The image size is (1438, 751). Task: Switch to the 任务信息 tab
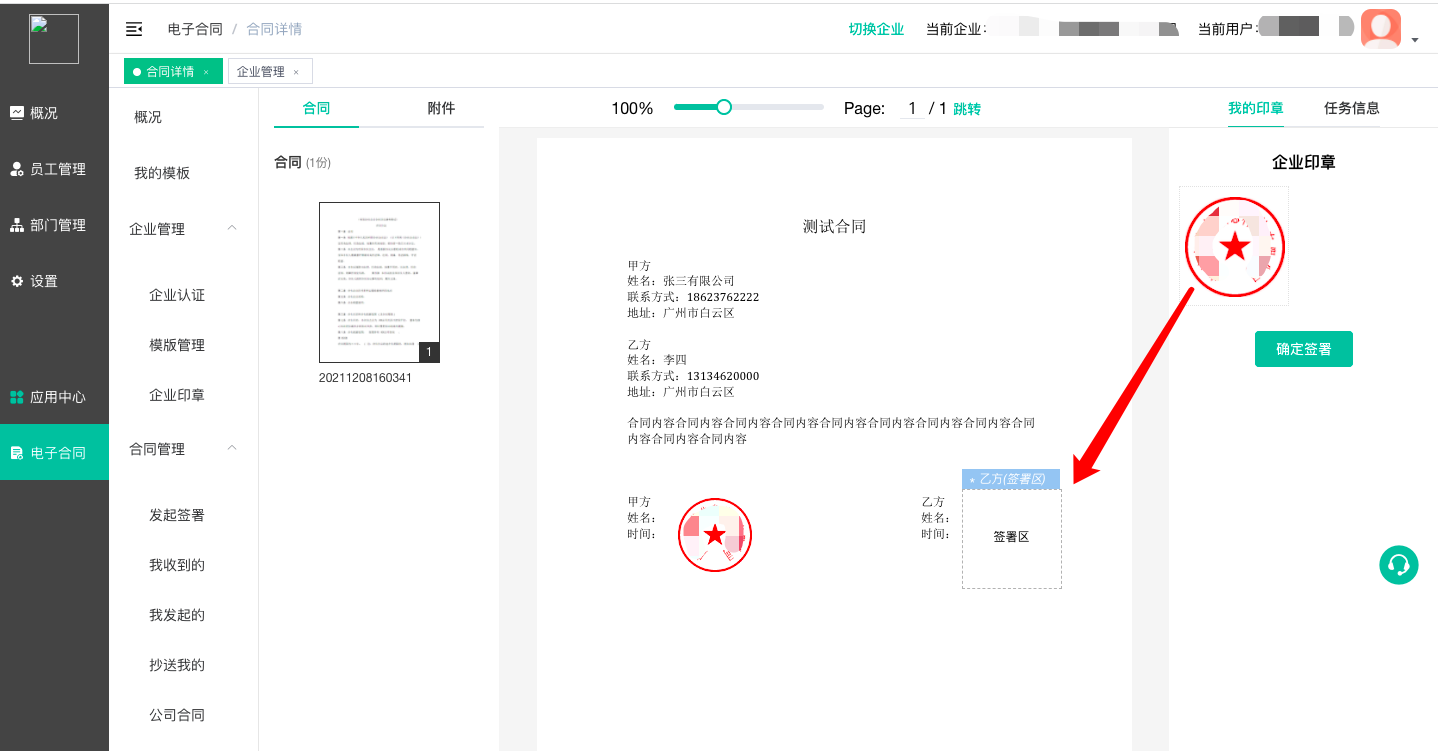[x=1351, y=108]
